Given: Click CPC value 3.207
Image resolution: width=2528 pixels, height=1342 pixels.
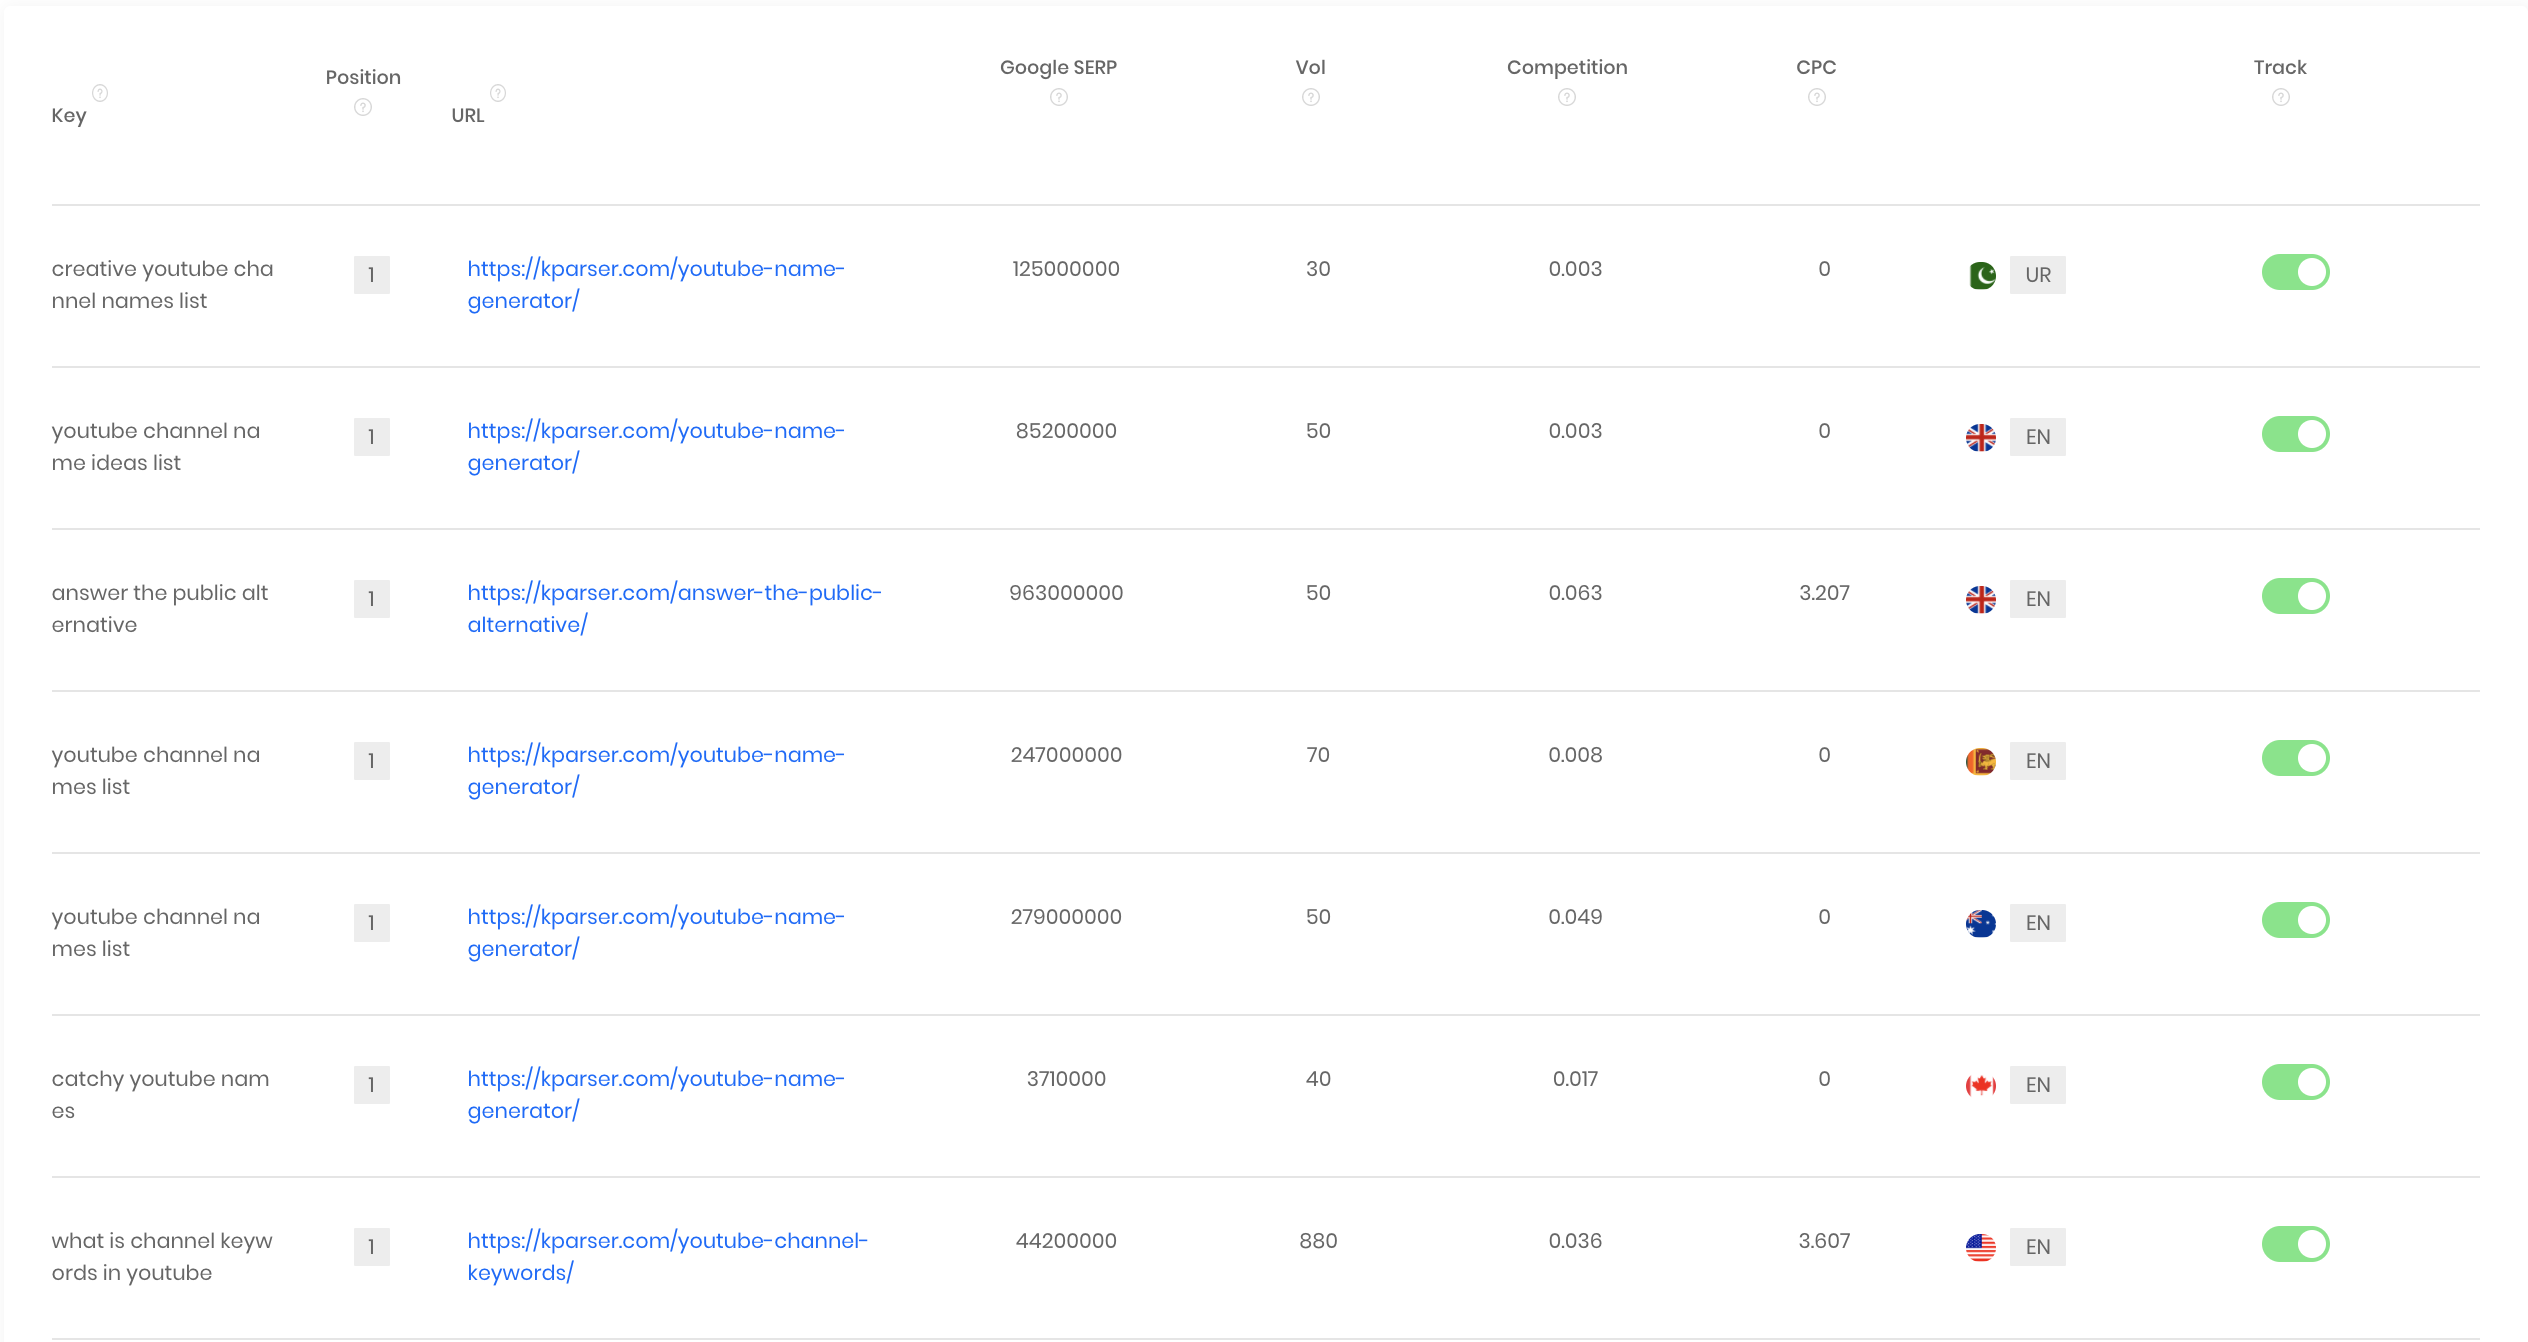Looking at the screenshot, I should [1824, 593].
